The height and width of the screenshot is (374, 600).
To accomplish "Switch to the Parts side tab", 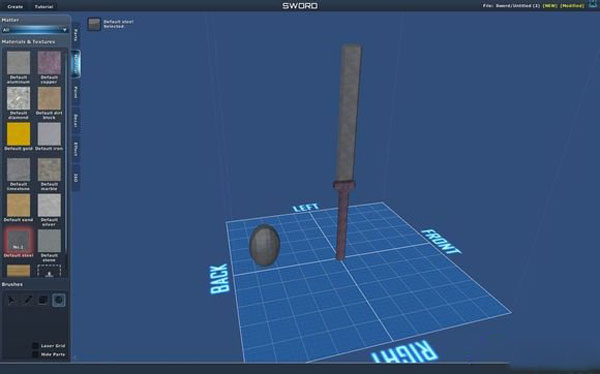I will [76, 36].
